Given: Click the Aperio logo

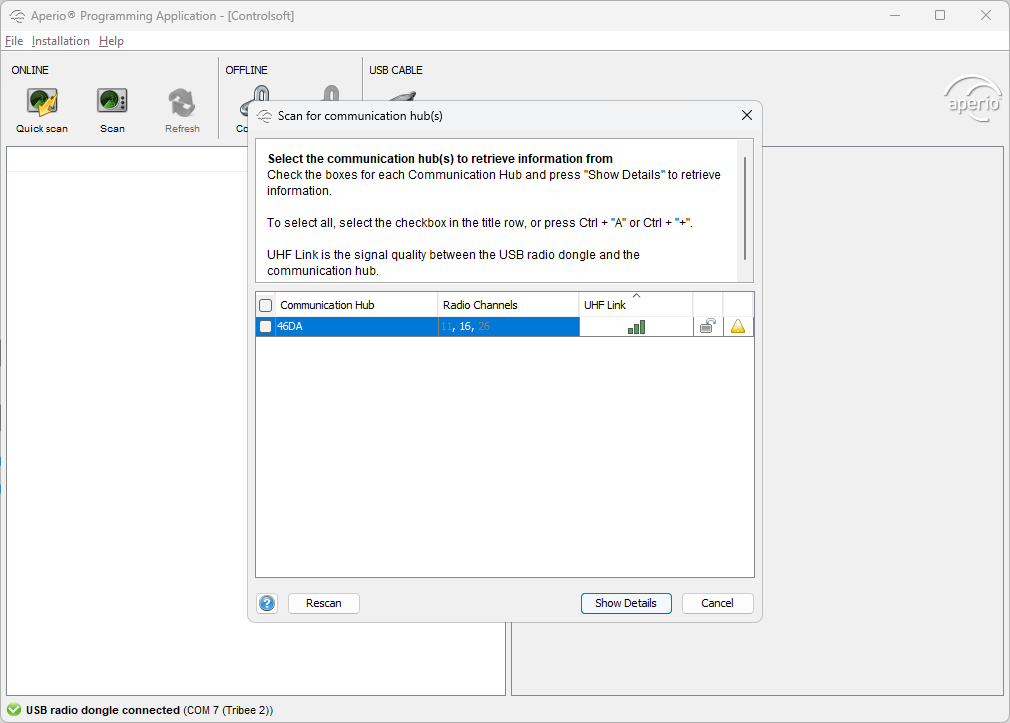Looking at the screenshot, I should tap(973, 99).
